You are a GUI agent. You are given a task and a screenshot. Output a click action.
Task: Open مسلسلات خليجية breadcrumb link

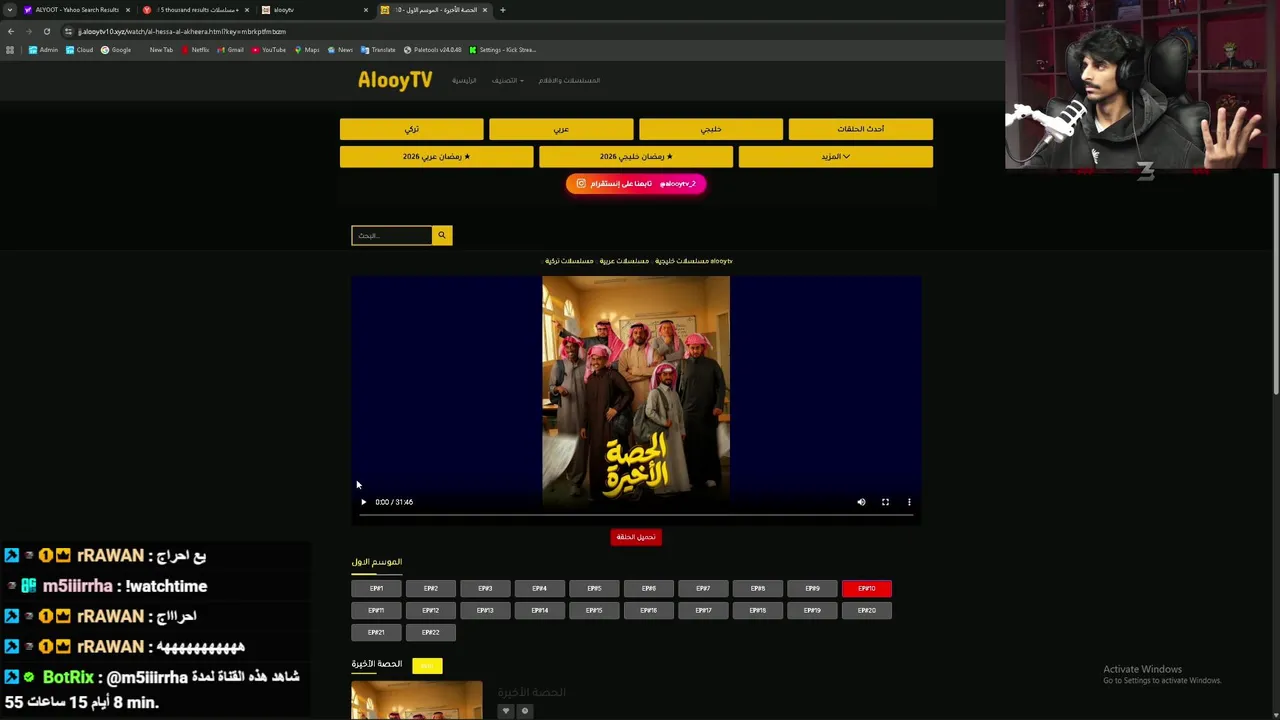coord(682,261)
